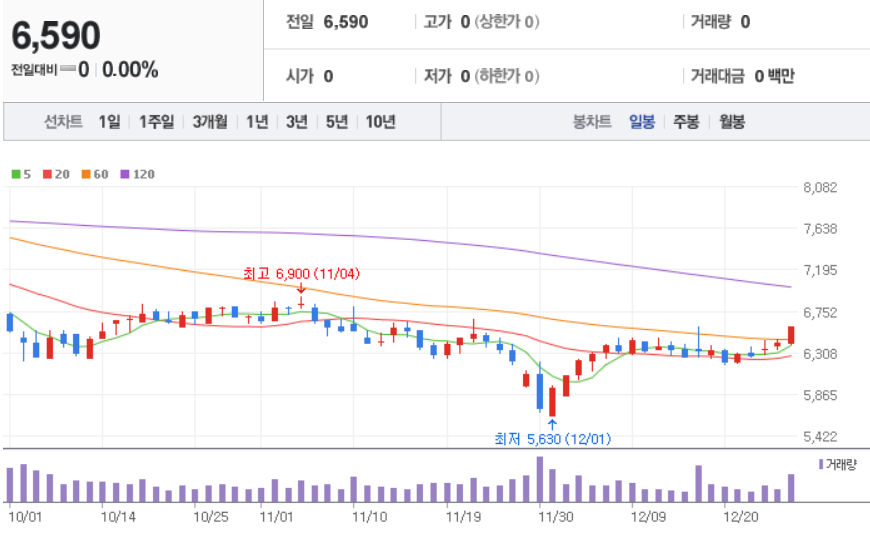The height and width of the screenshot is (547, 870).
Task: Select the 1일 line chart tab
Action: tap(109, 121)
